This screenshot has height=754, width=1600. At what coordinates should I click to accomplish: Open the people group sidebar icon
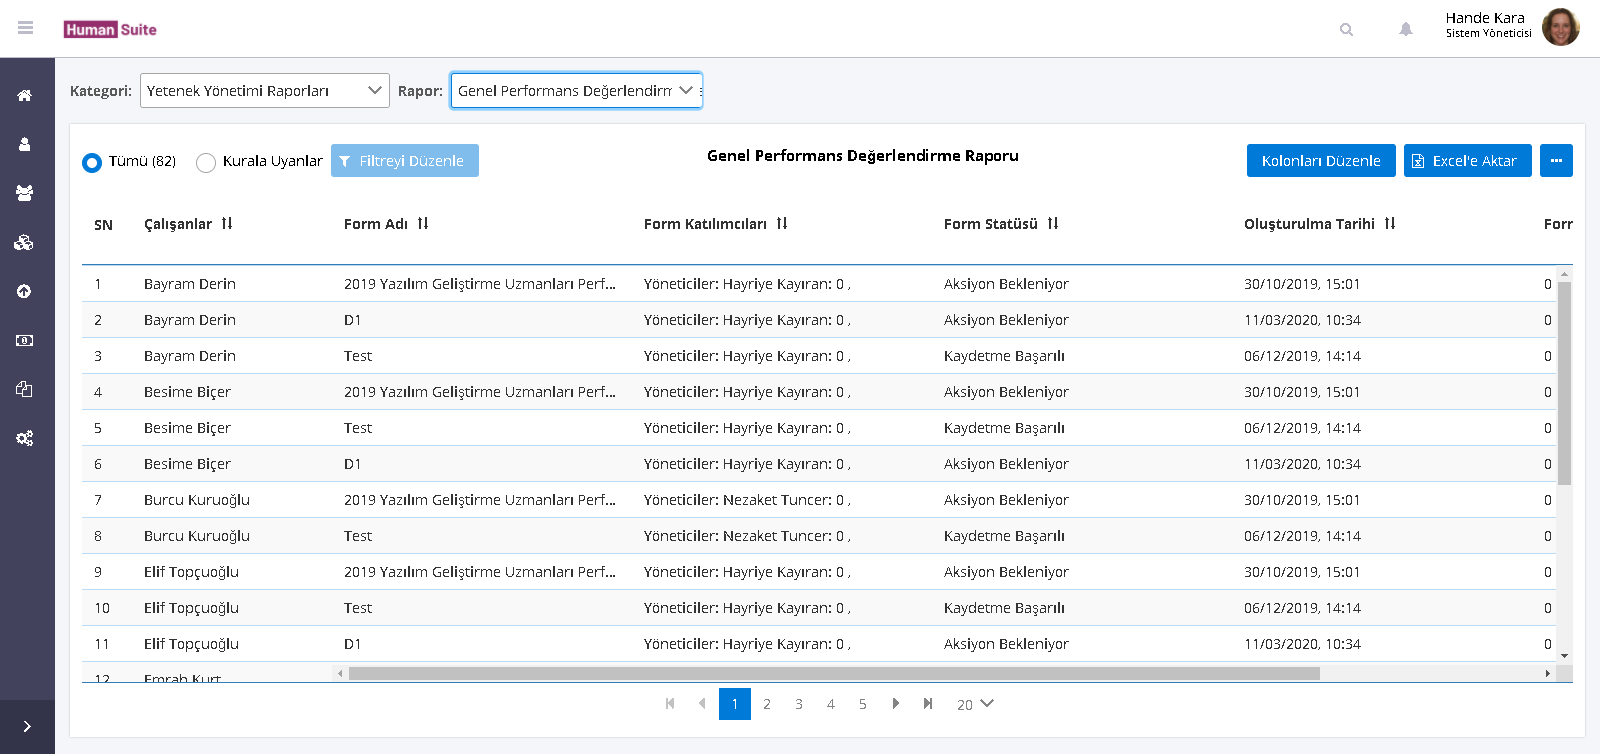25,193
